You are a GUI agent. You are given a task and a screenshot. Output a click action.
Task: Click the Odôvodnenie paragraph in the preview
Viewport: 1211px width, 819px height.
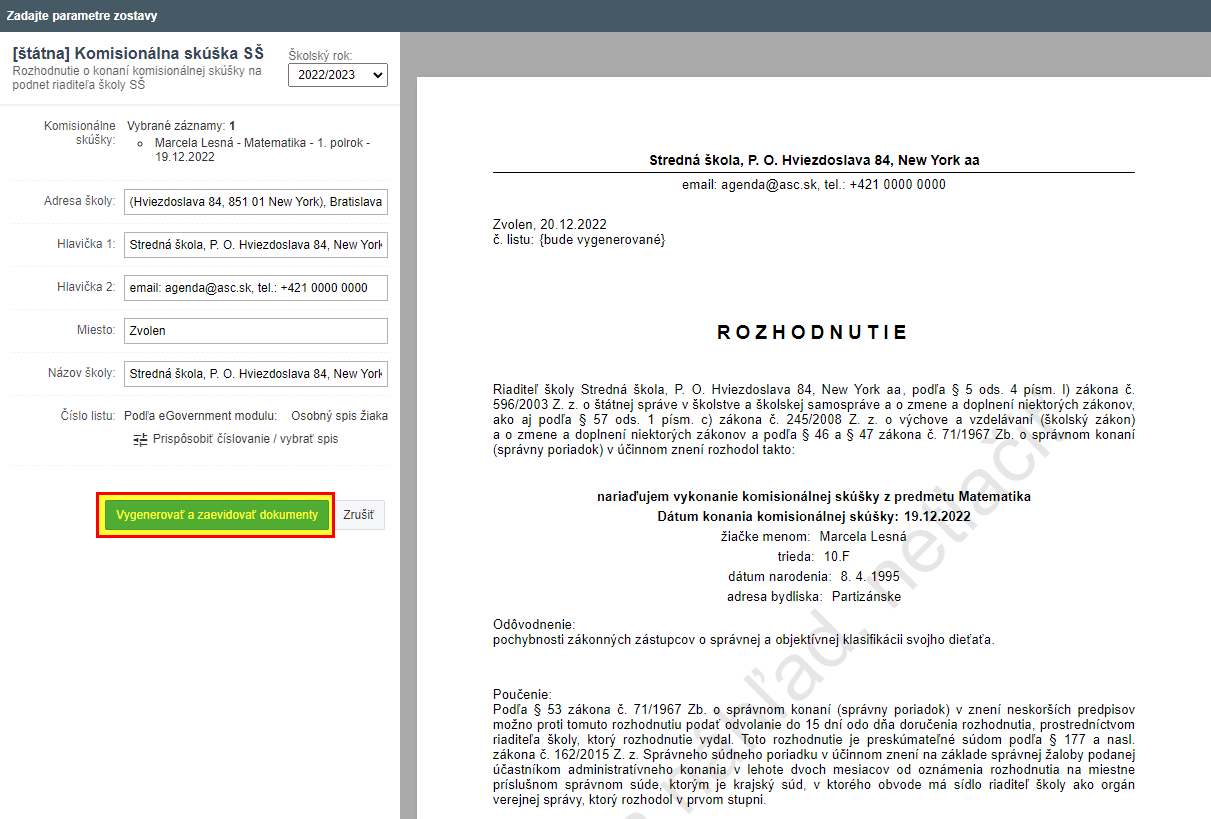(x=743, y=639)
